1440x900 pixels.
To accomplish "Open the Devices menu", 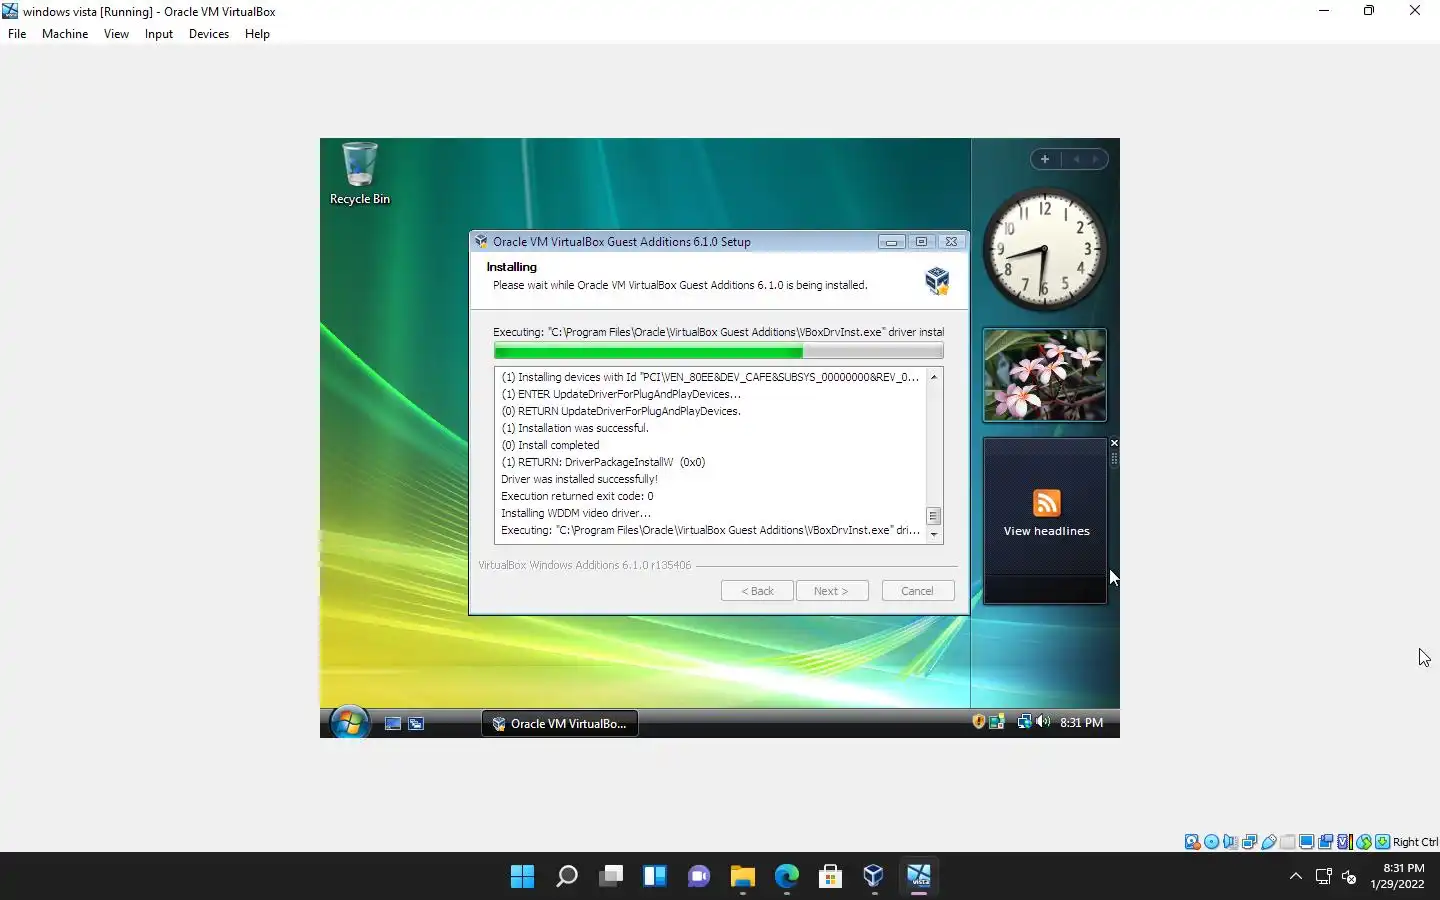I will coord(209,34).
